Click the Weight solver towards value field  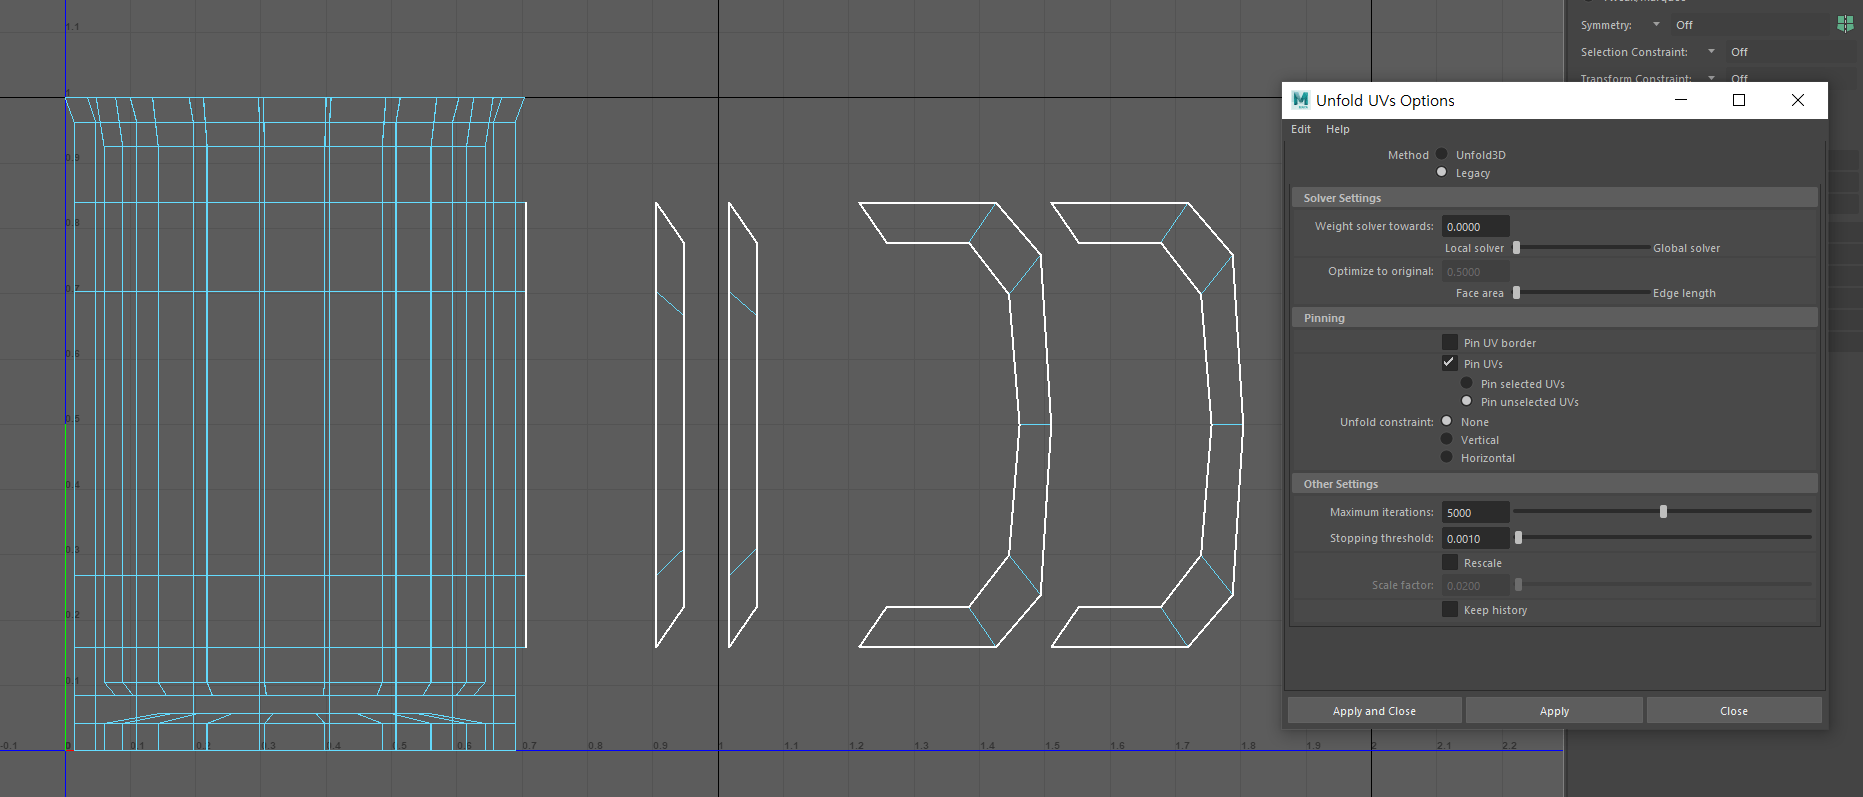coord(1475,226)
